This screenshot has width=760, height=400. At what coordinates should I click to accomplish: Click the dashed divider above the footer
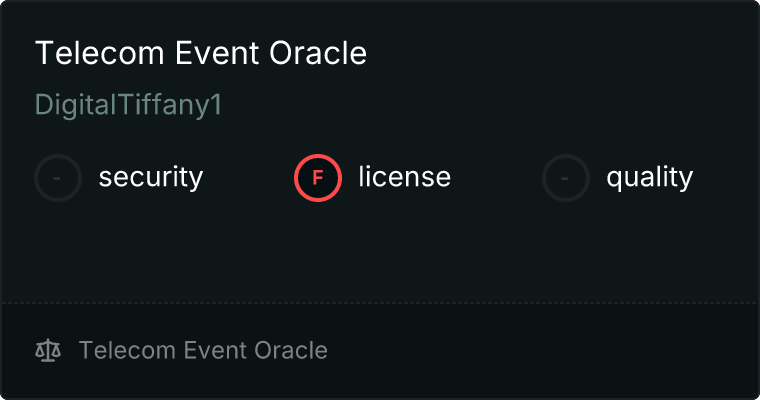(380, 302)
